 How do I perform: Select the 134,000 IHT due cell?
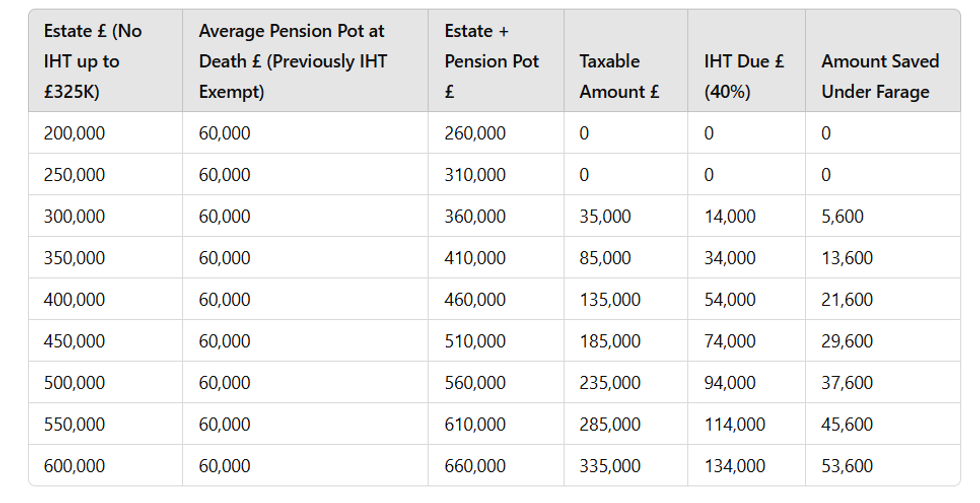[x=735, y=466]
